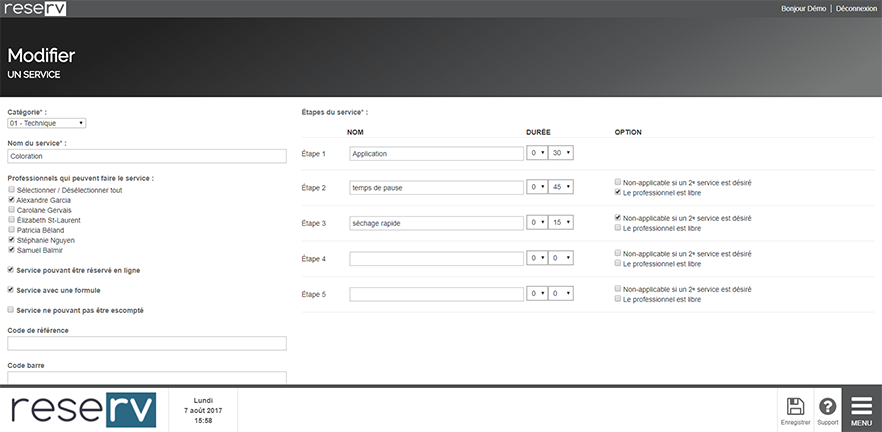The height and width of the screenshot is (432, 882).
Task: Click the Modifier page heading
Action: point(41,55)
